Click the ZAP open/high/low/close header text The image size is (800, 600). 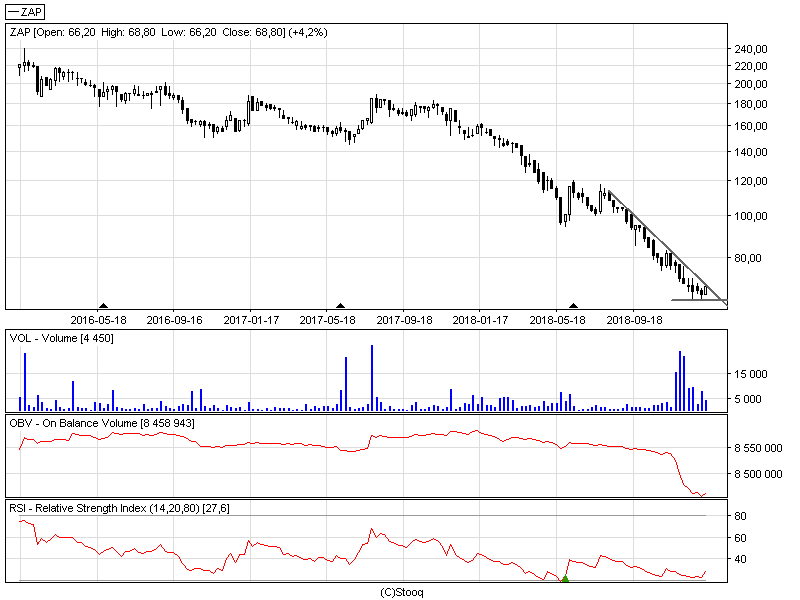click(x=182, y=32)
